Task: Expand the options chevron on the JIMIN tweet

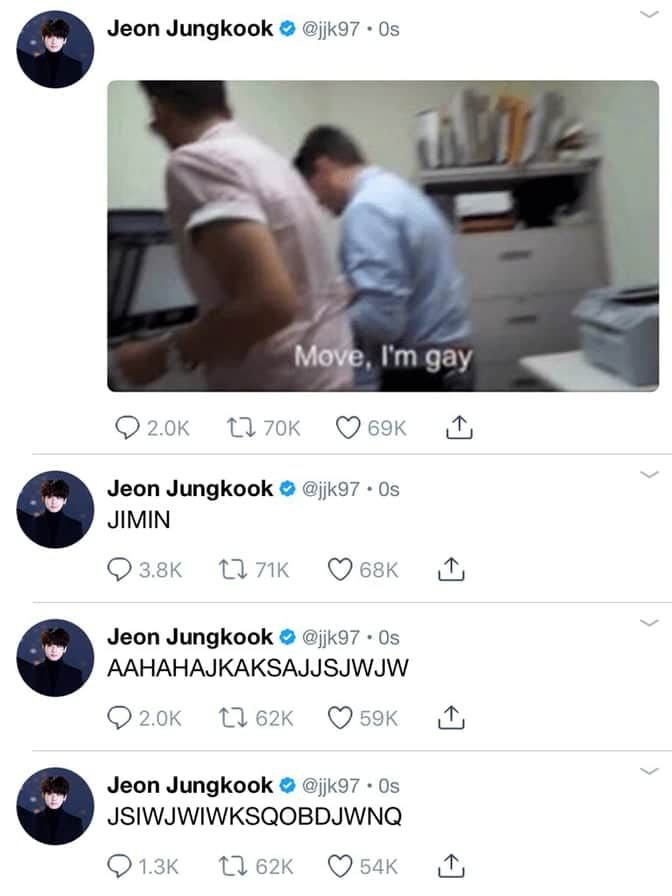Action: [649, 474]
